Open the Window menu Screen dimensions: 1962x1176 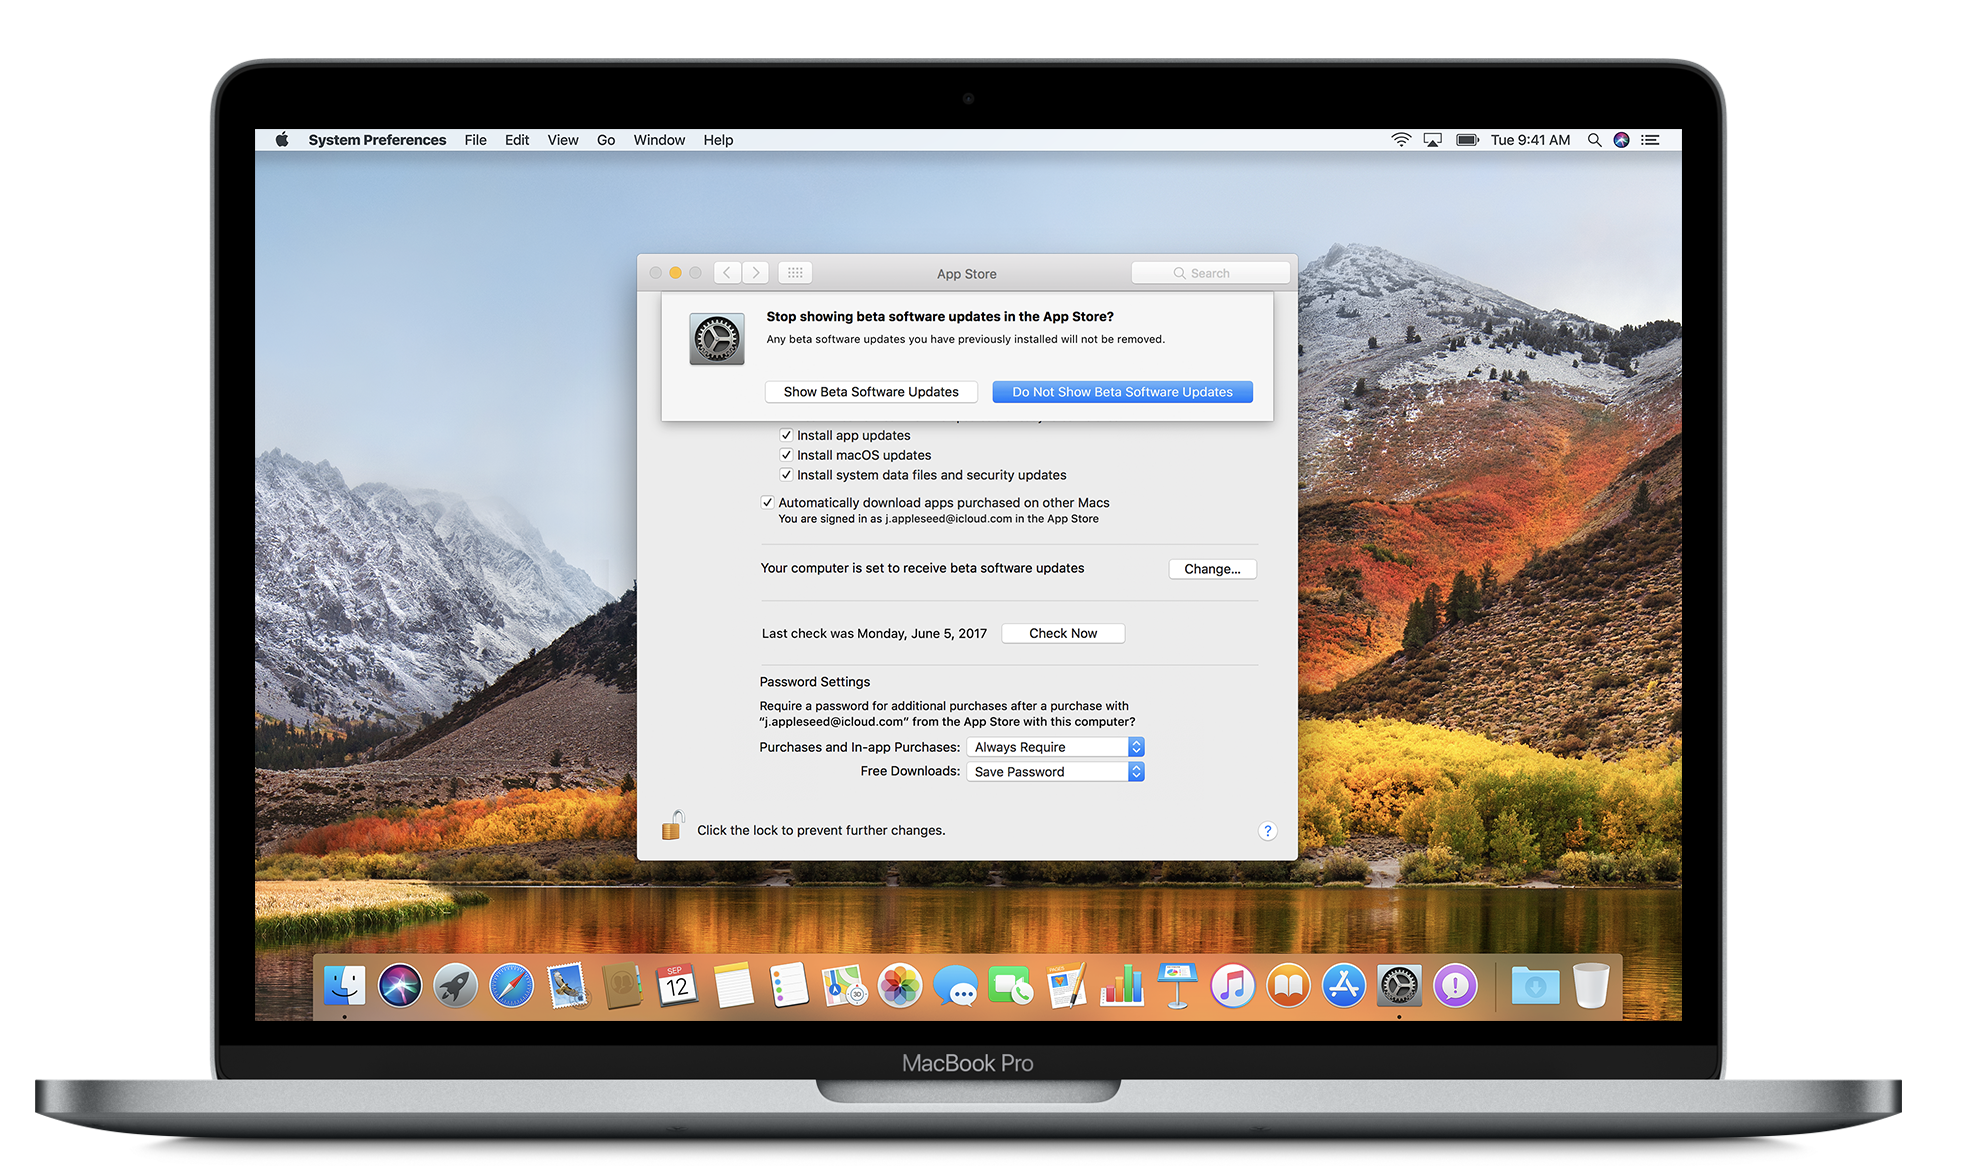point(659,140)
